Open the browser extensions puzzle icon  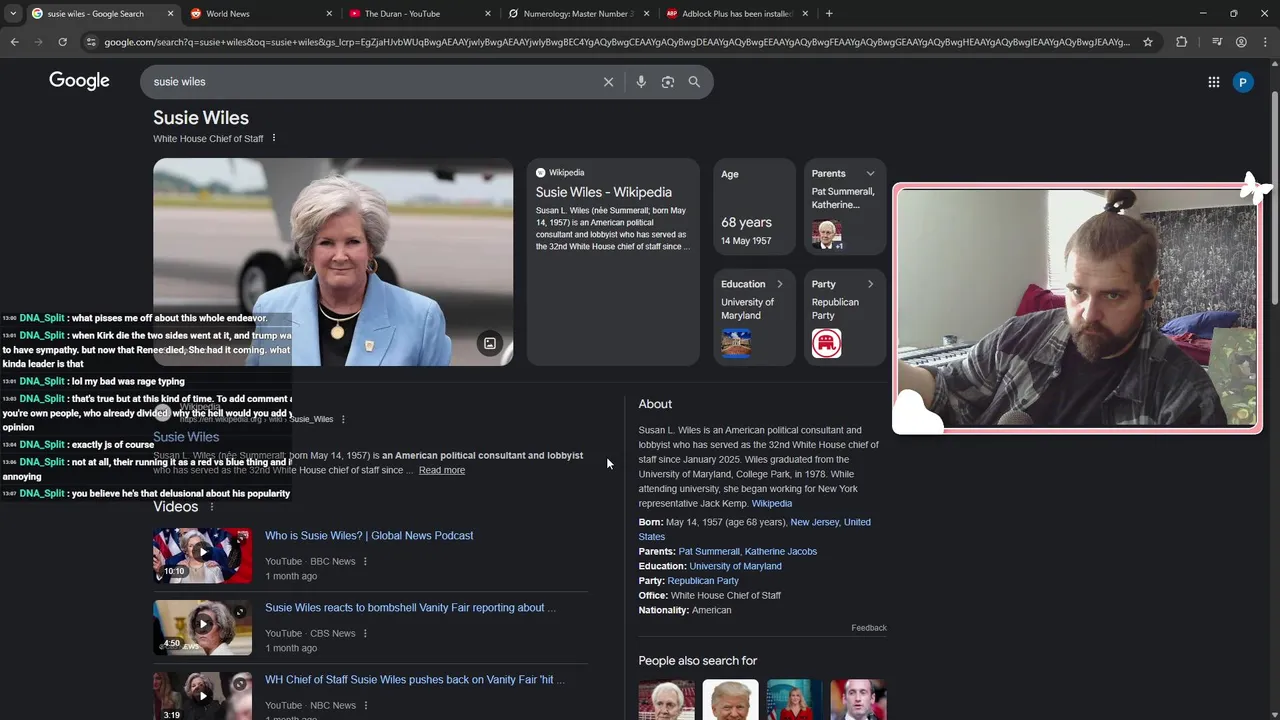[1181, 42]
